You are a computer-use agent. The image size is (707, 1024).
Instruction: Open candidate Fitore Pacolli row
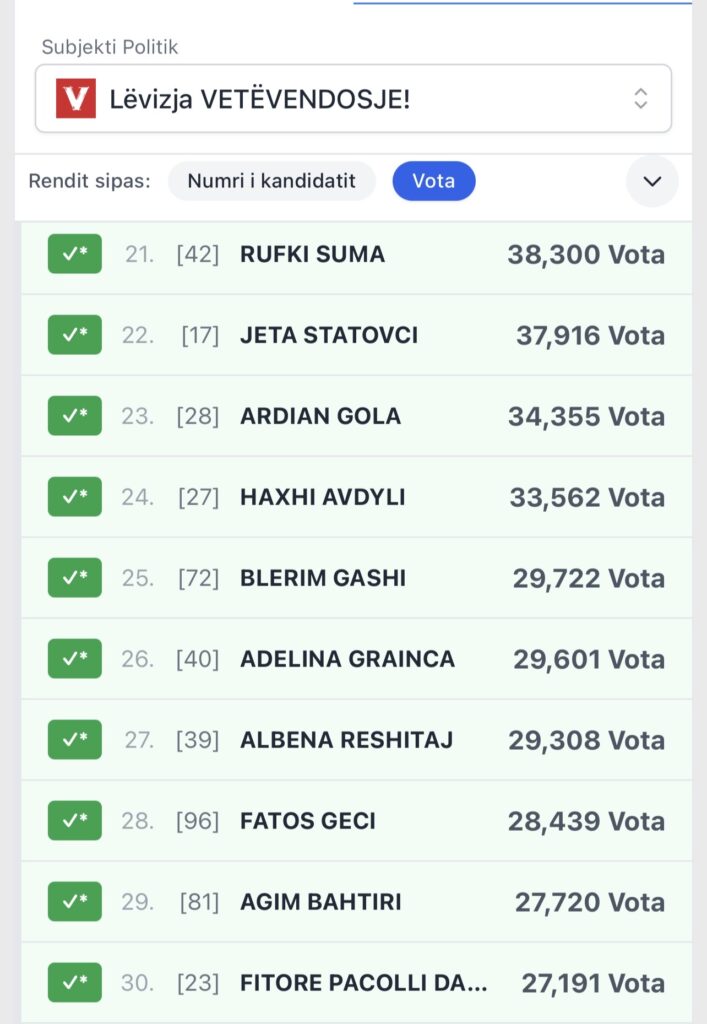(364, 983)
